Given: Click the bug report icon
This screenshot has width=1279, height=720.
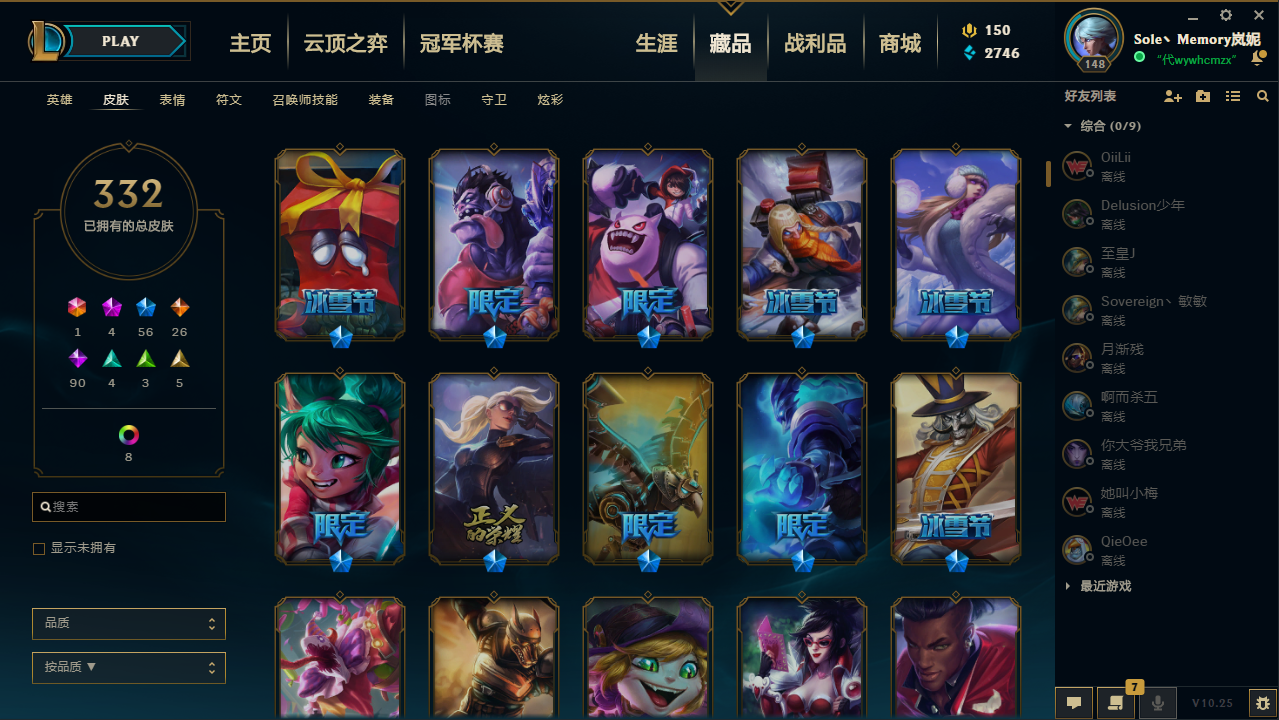Looking at the screenshot, I should (1263, 703).
